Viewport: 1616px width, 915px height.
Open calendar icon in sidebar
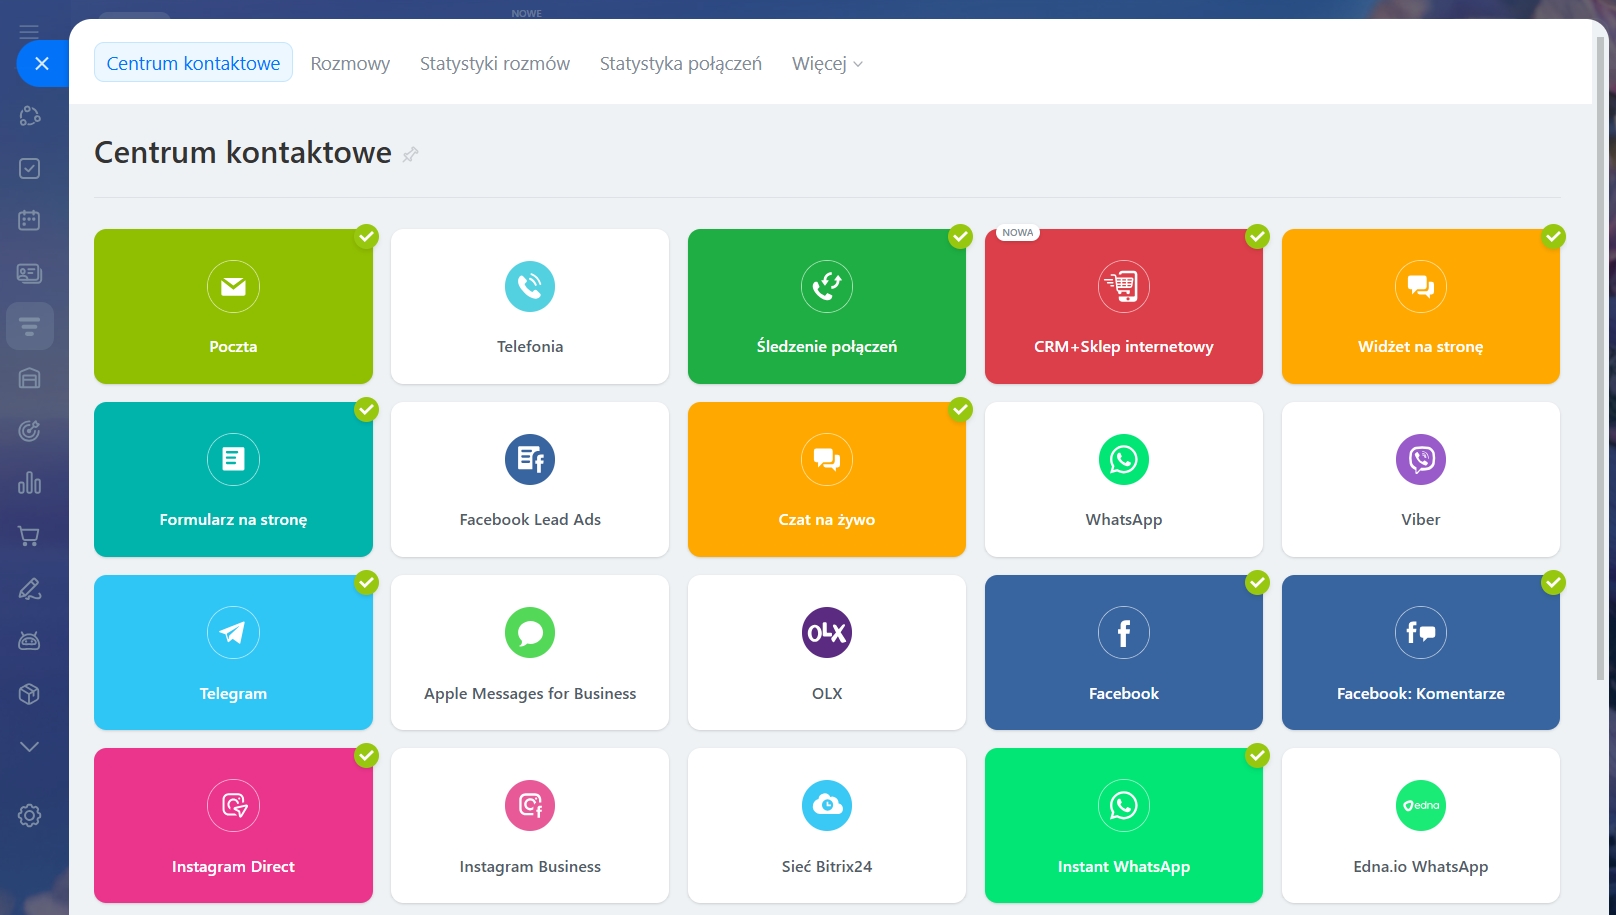coord(29,220)
